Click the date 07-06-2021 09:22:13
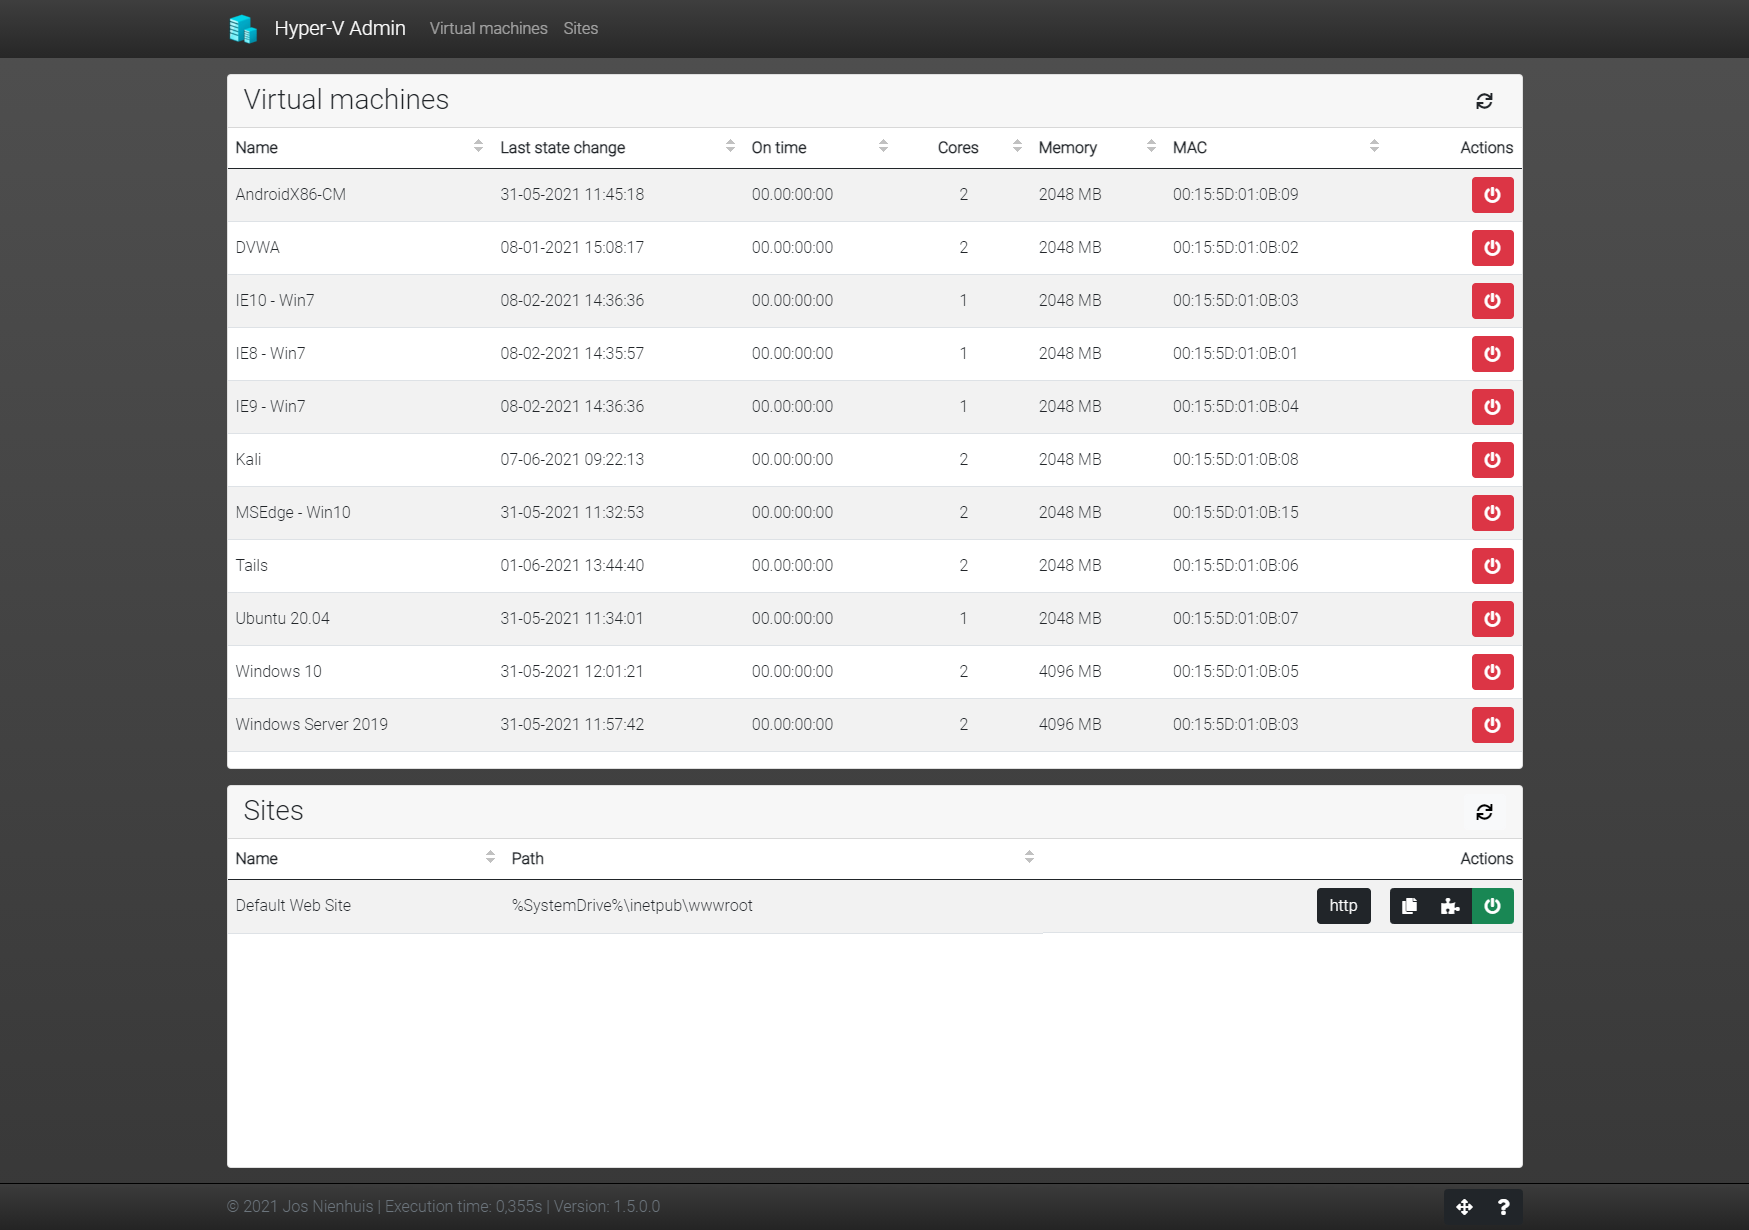1749x1230 pixels. pos(572,460)
